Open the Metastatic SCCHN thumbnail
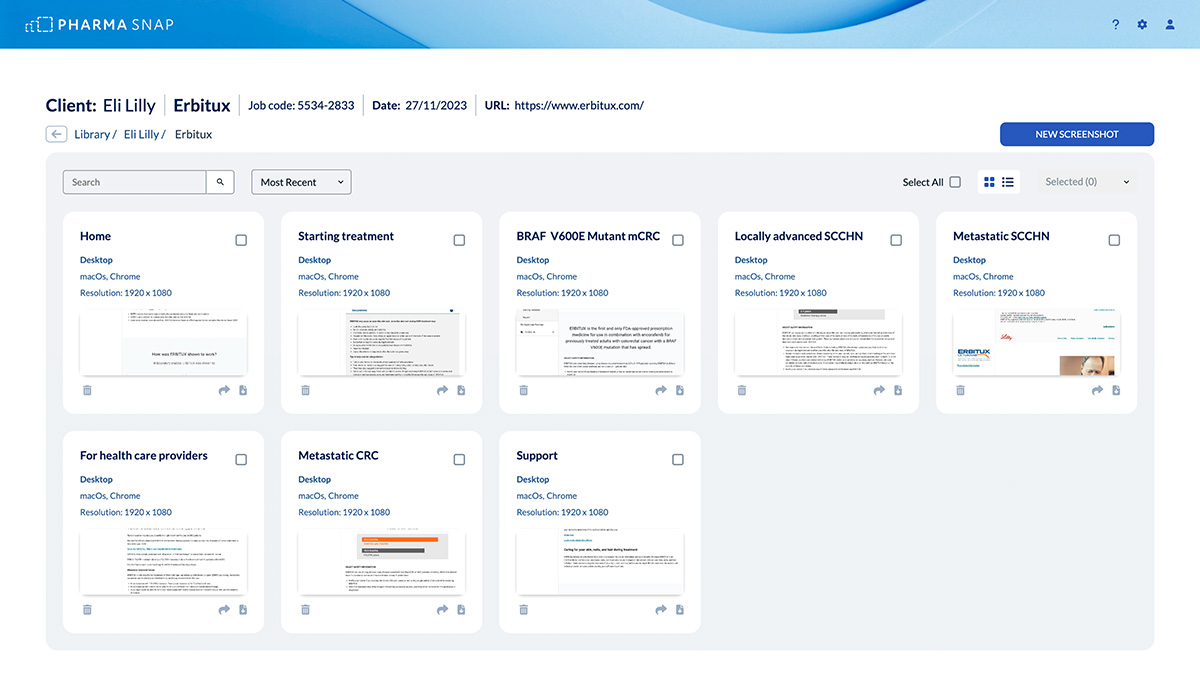 click(1037, 342)
